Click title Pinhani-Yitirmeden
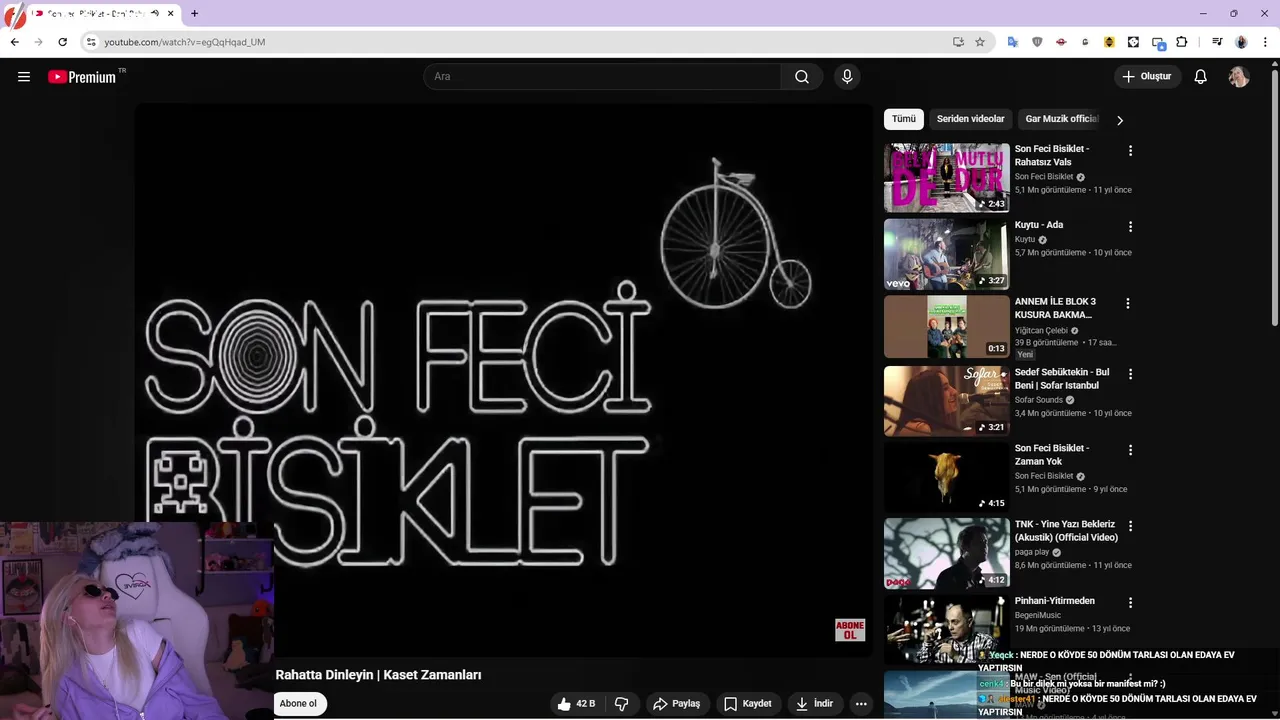1280x720 pixels. tap(1055, 601)
